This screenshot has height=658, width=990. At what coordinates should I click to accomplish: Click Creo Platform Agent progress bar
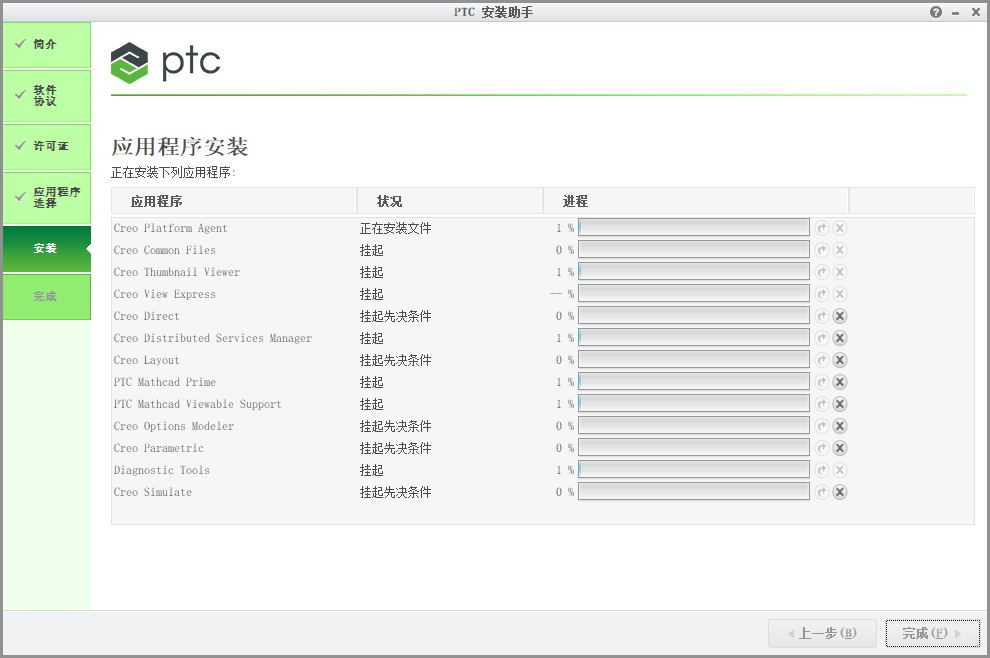pos(694,228)
